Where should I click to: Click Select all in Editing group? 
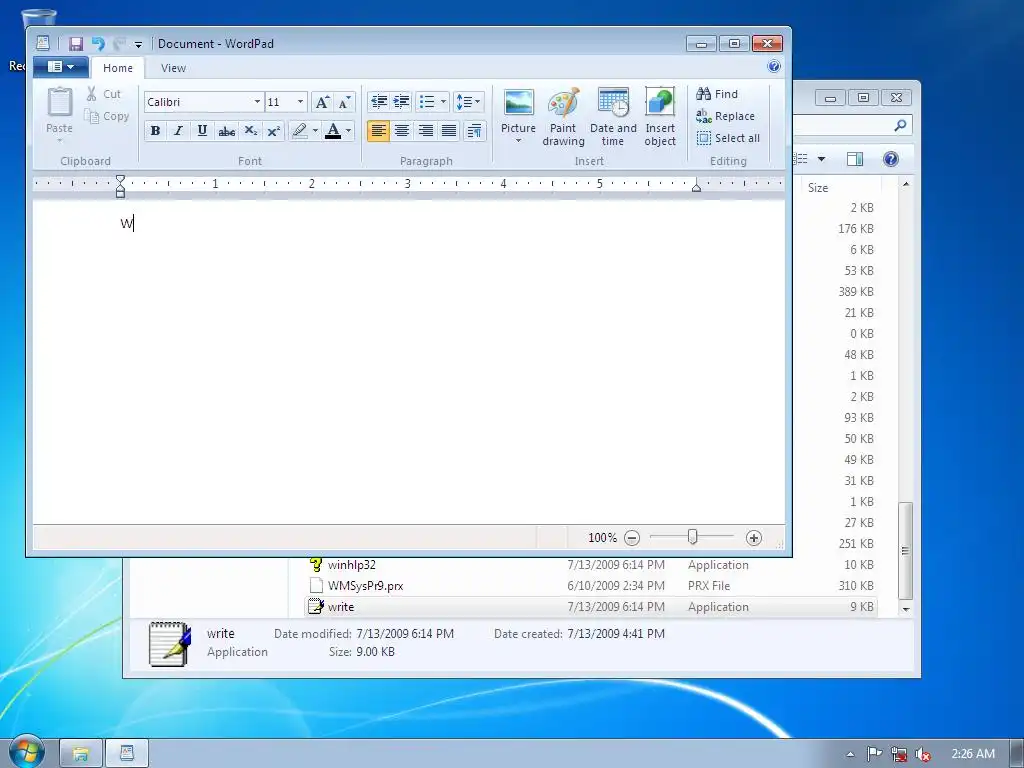[728, 138]
